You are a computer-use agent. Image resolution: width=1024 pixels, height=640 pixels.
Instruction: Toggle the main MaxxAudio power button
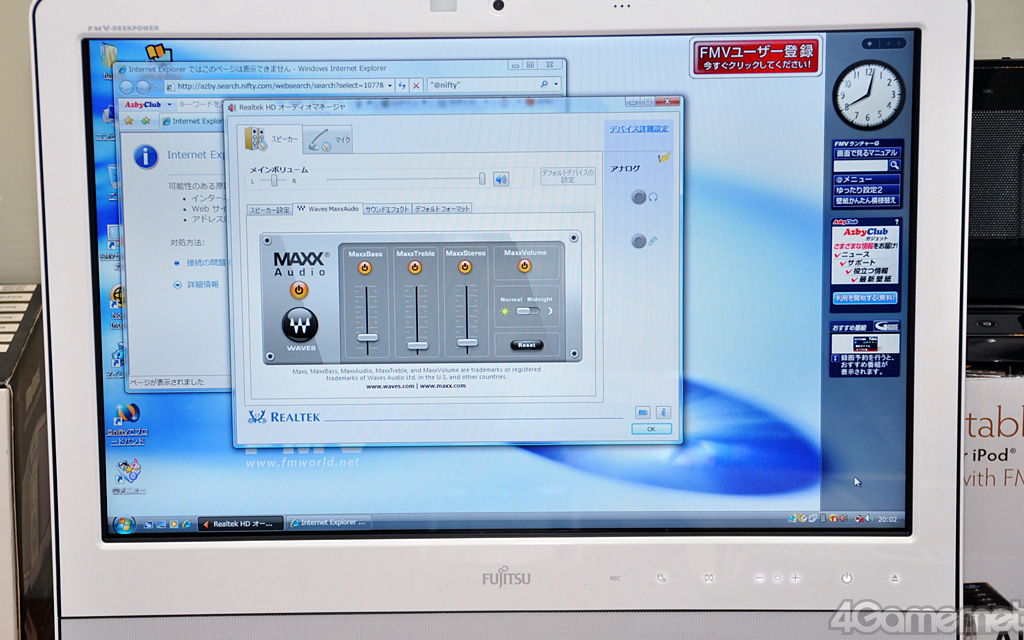pos(299,290)
